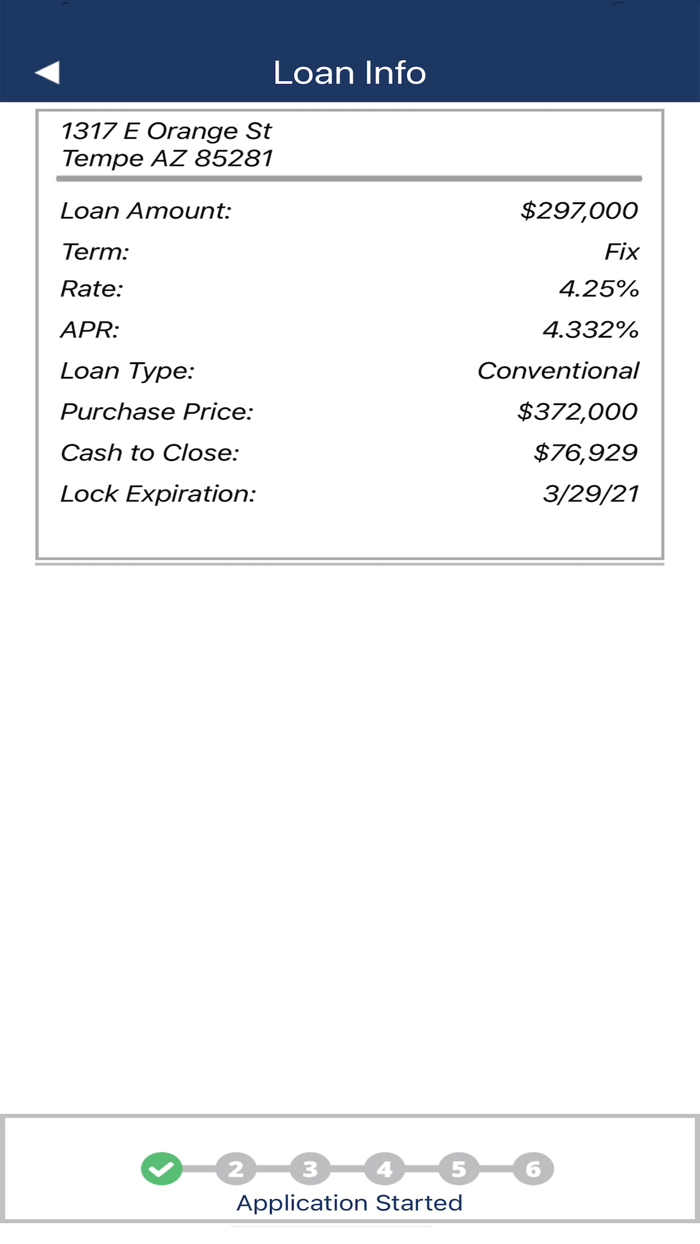The width and height of the screenshot is (700, 1244).
Task: Select step 4 in the progress tracker
Action: click(x=384, y=1166)
